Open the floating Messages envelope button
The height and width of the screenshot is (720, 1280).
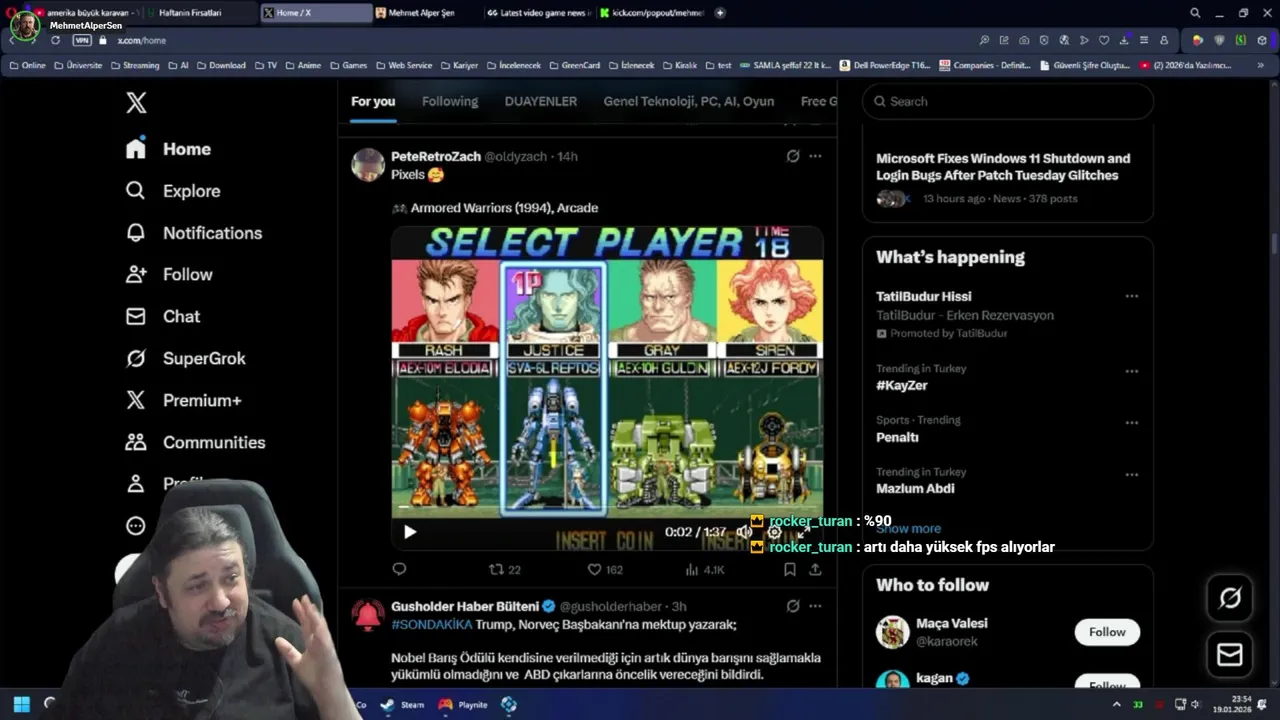tap(1230, 655)
